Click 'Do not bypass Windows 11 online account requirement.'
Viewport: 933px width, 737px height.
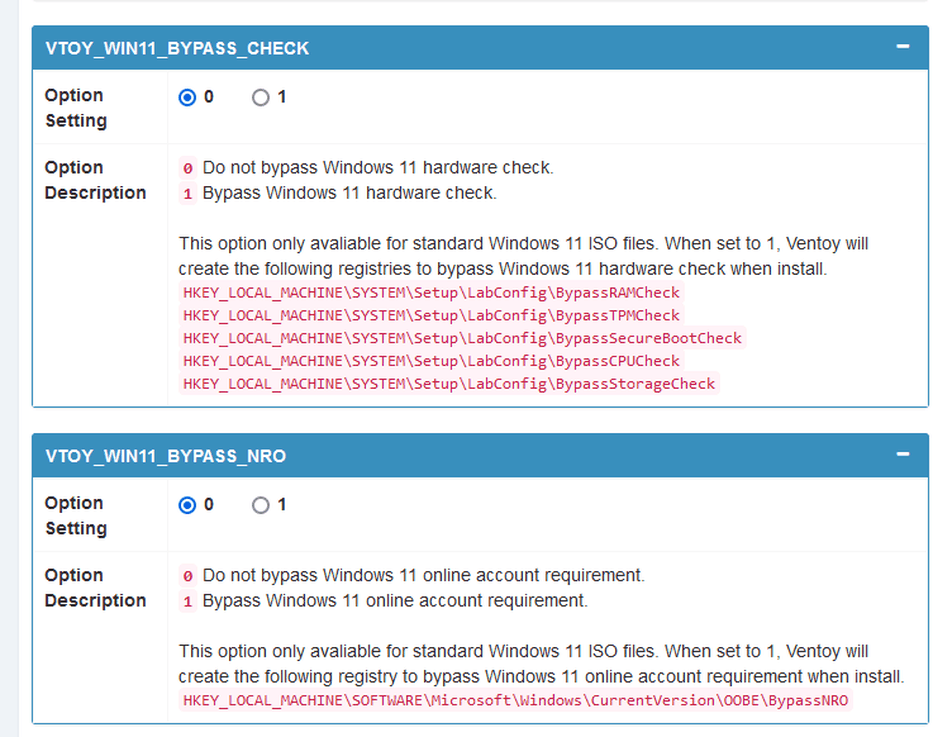point(424,575)
